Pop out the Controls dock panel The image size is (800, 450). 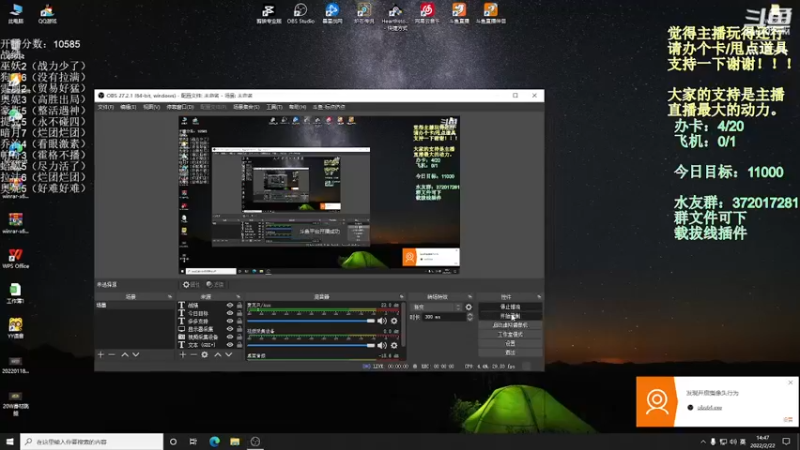pos(539,296)
